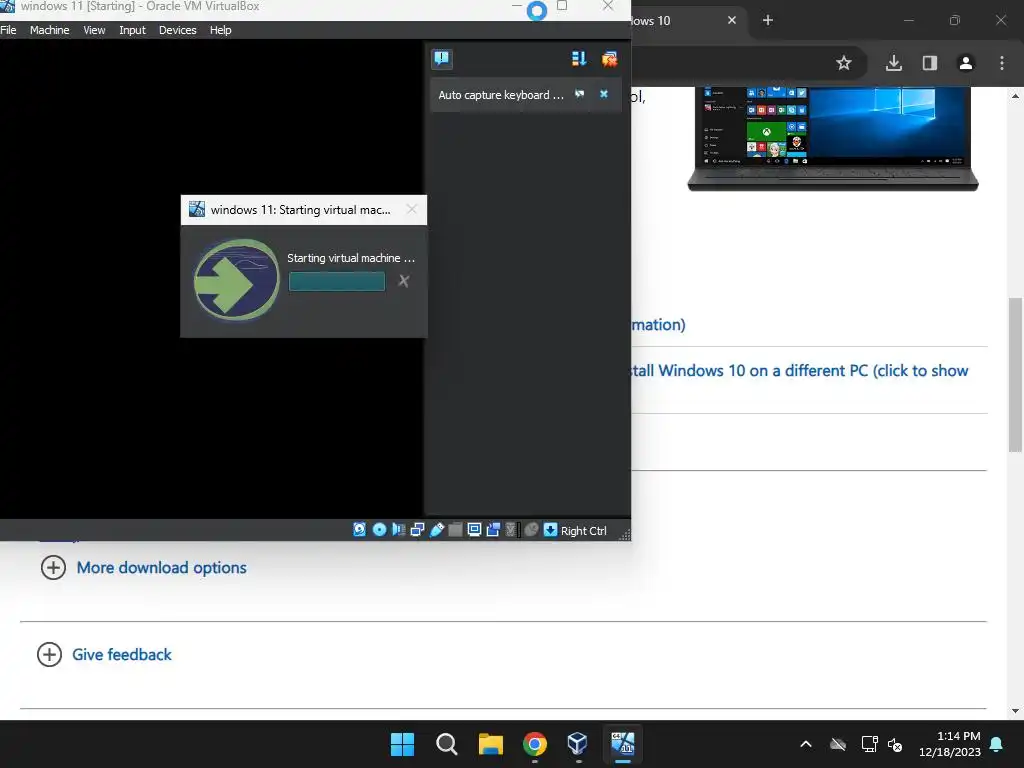Click the Right Ctrl host key label
The image size is (1024, 768).
[x=584, y=531]
